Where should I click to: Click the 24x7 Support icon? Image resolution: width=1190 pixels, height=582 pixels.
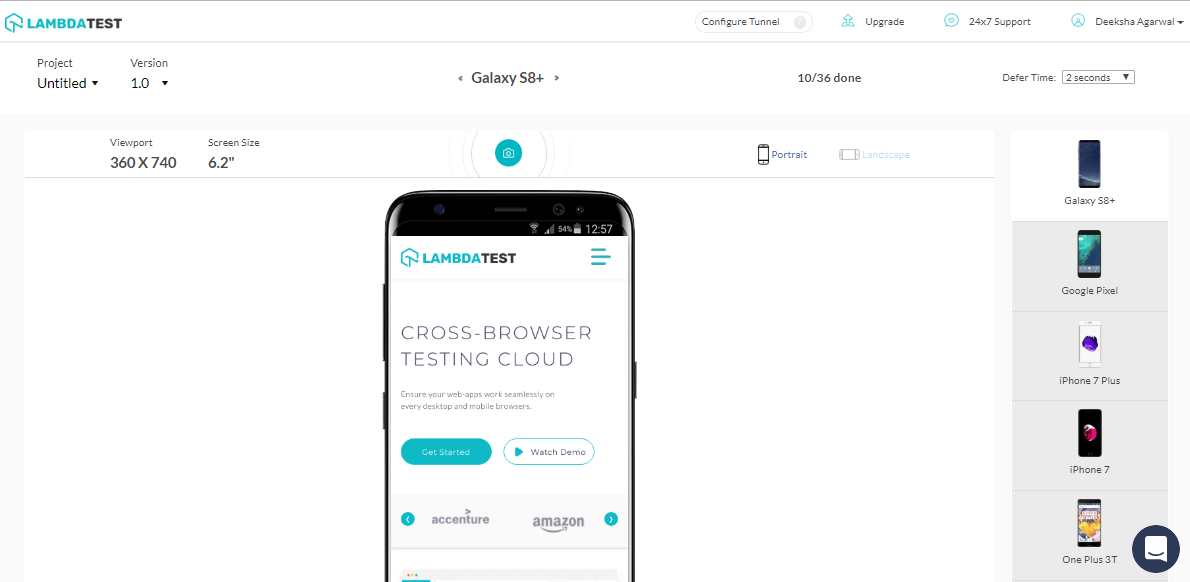point(950,20)
